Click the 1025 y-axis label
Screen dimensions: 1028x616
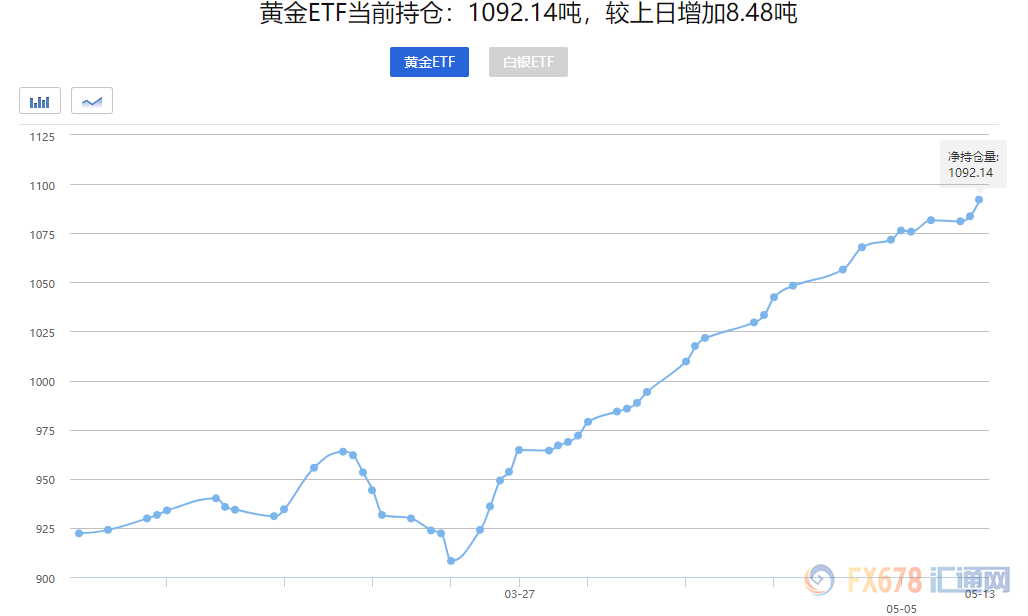[42, 333]
